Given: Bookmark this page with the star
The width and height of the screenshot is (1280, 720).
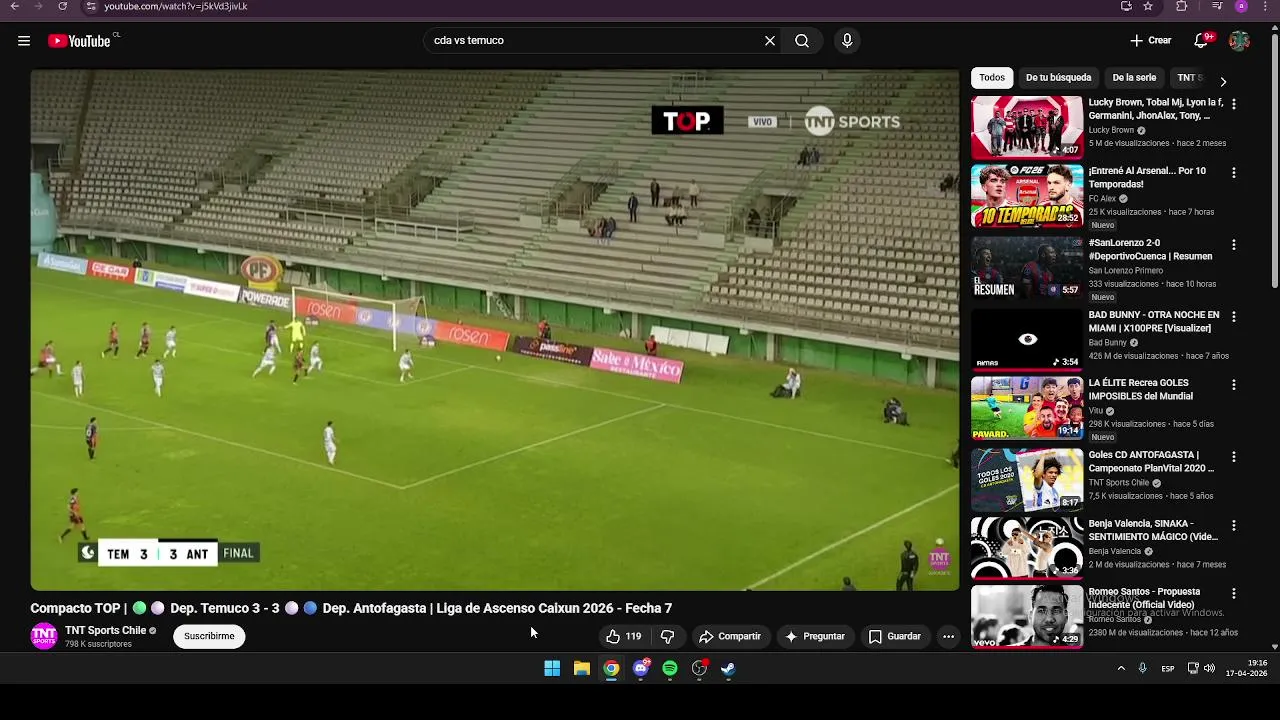Looking at the screenshot, I should (x=1148, y=6).
